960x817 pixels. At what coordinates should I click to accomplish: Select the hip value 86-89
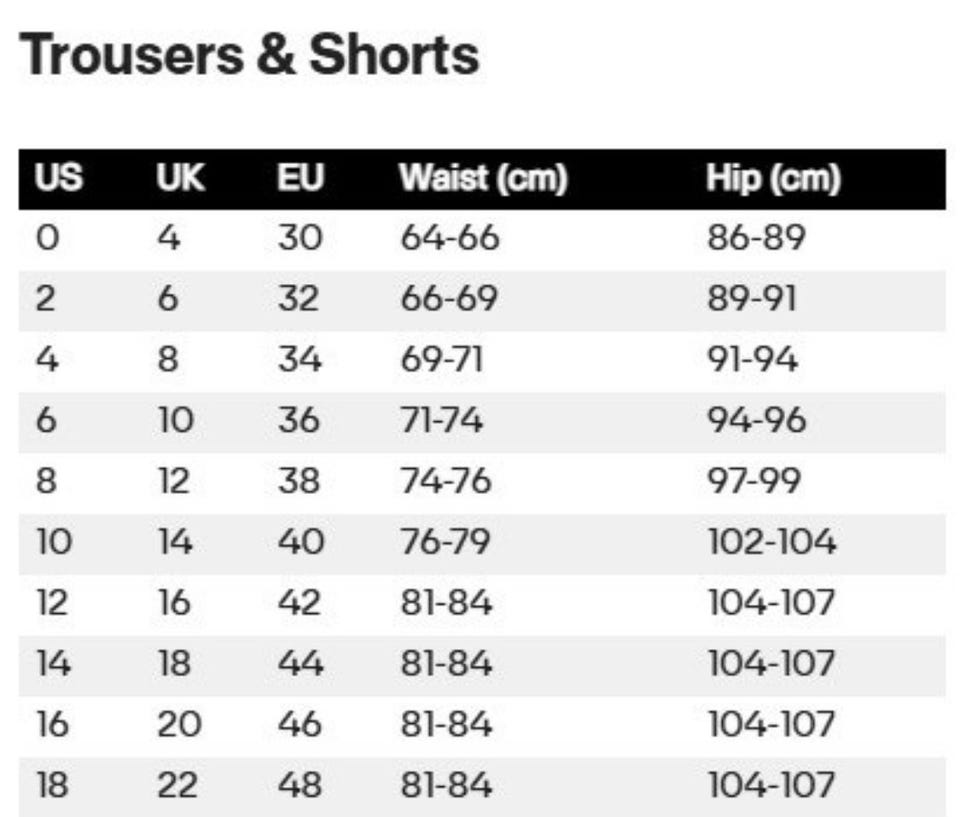coord(757,238)
